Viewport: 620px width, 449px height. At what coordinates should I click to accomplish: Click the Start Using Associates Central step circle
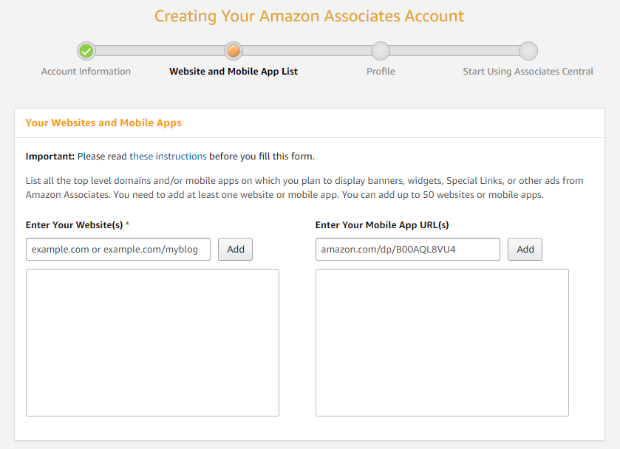528,51
